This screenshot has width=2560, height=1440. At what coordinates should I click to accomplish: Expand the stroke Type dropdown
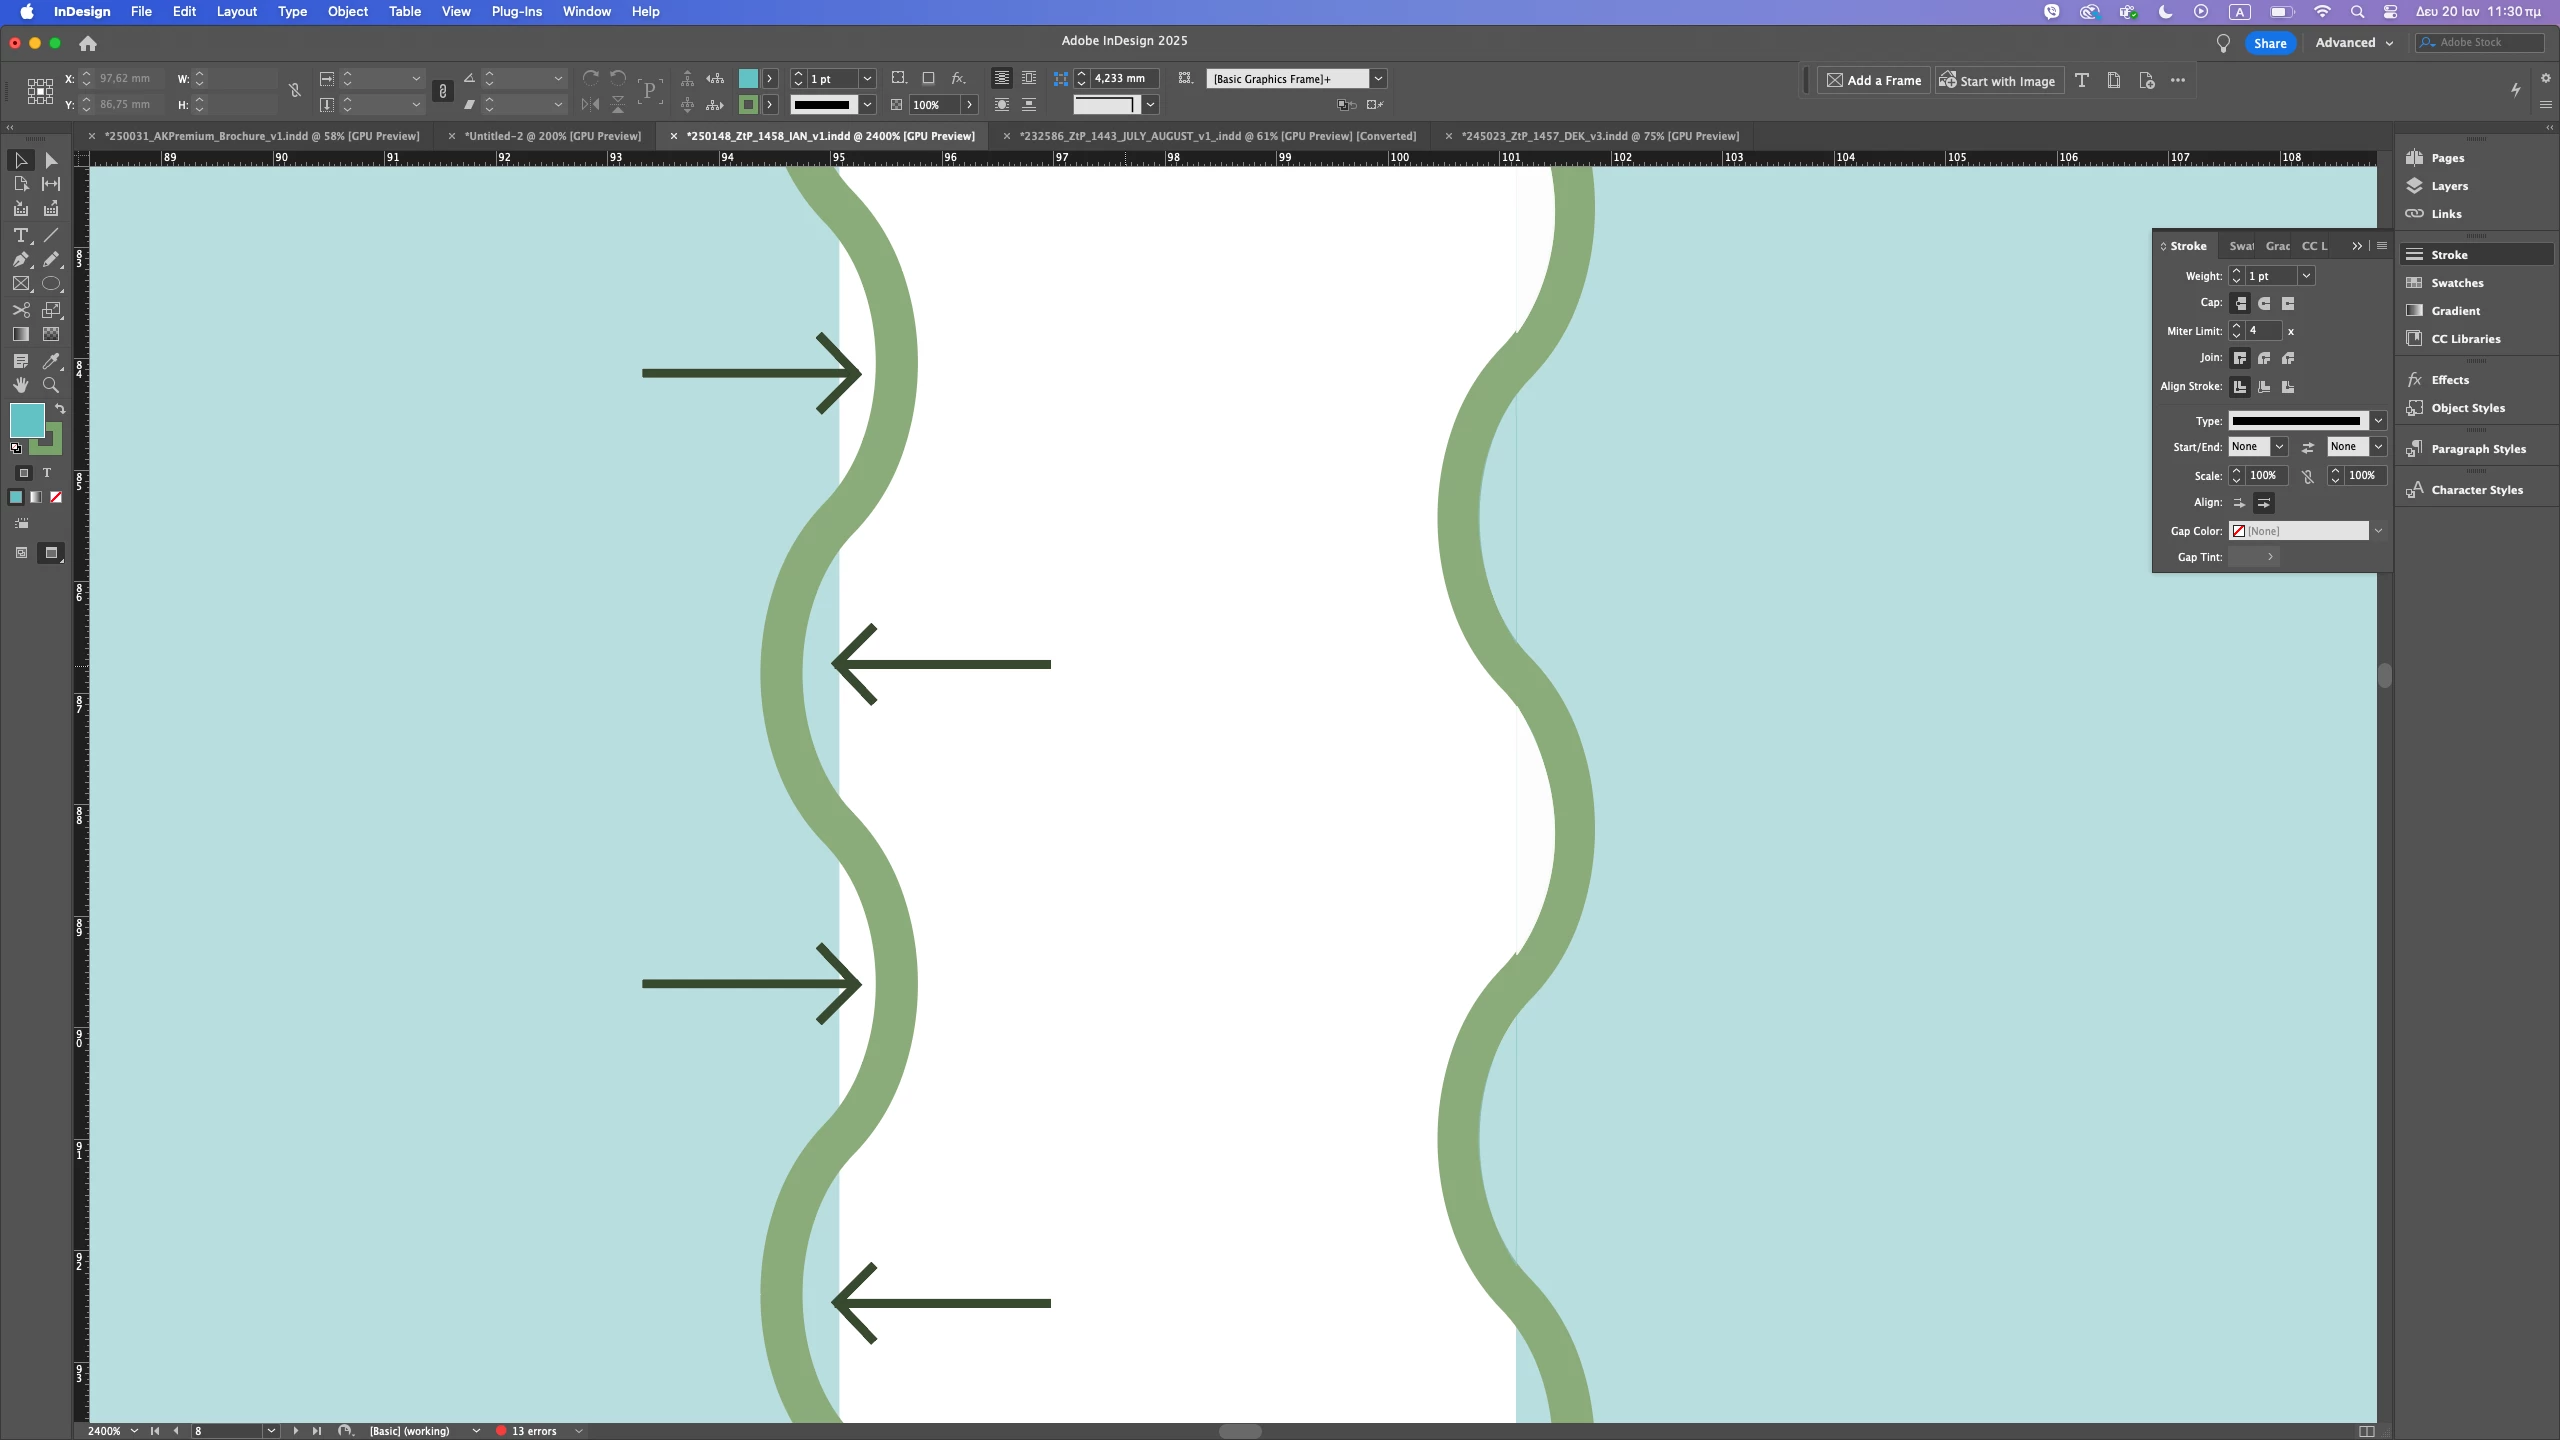2378,421
